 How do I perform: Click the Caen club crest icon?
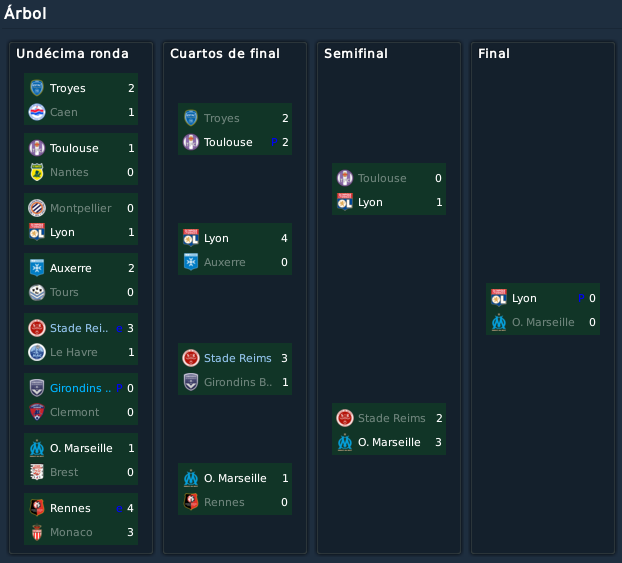[x=37, y=112]
